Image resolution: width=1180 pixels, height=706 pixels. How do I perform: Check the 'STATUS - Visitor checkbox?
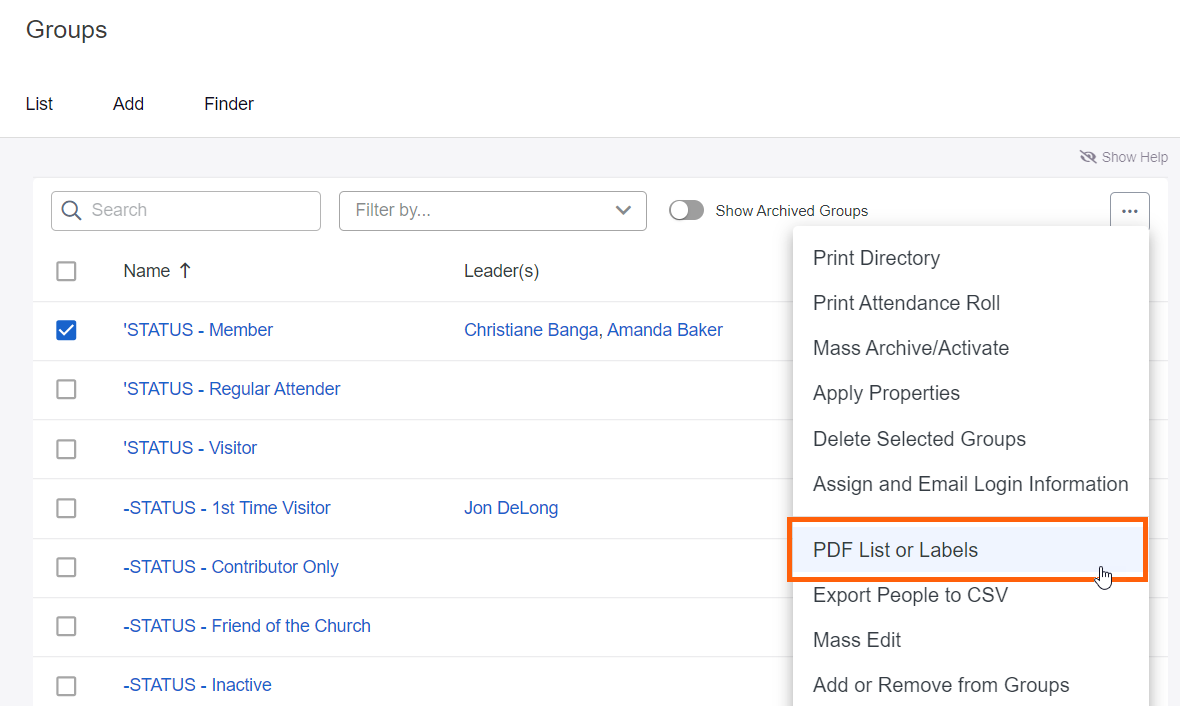[66, 449]
